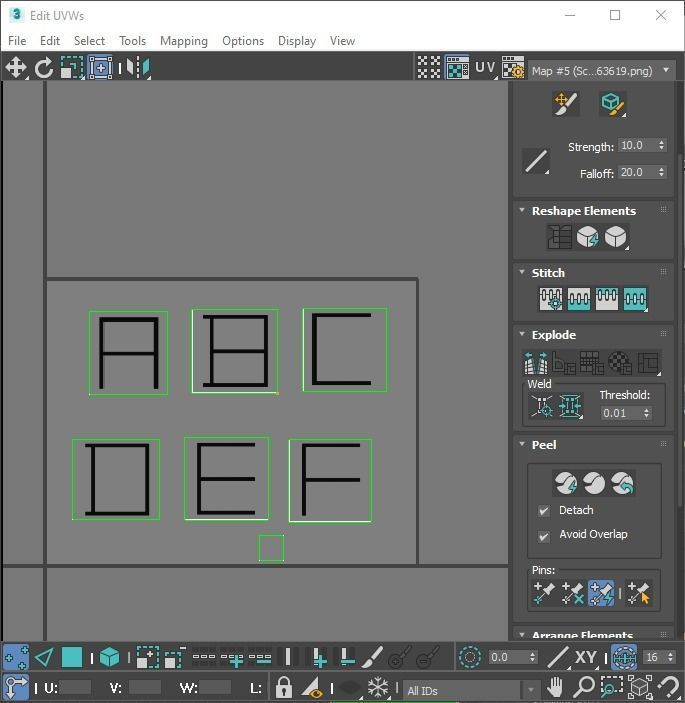The width and height of the screenshot is (685, 703).
Task: Click the brush falloff line icon
Action: click(536, 161)
